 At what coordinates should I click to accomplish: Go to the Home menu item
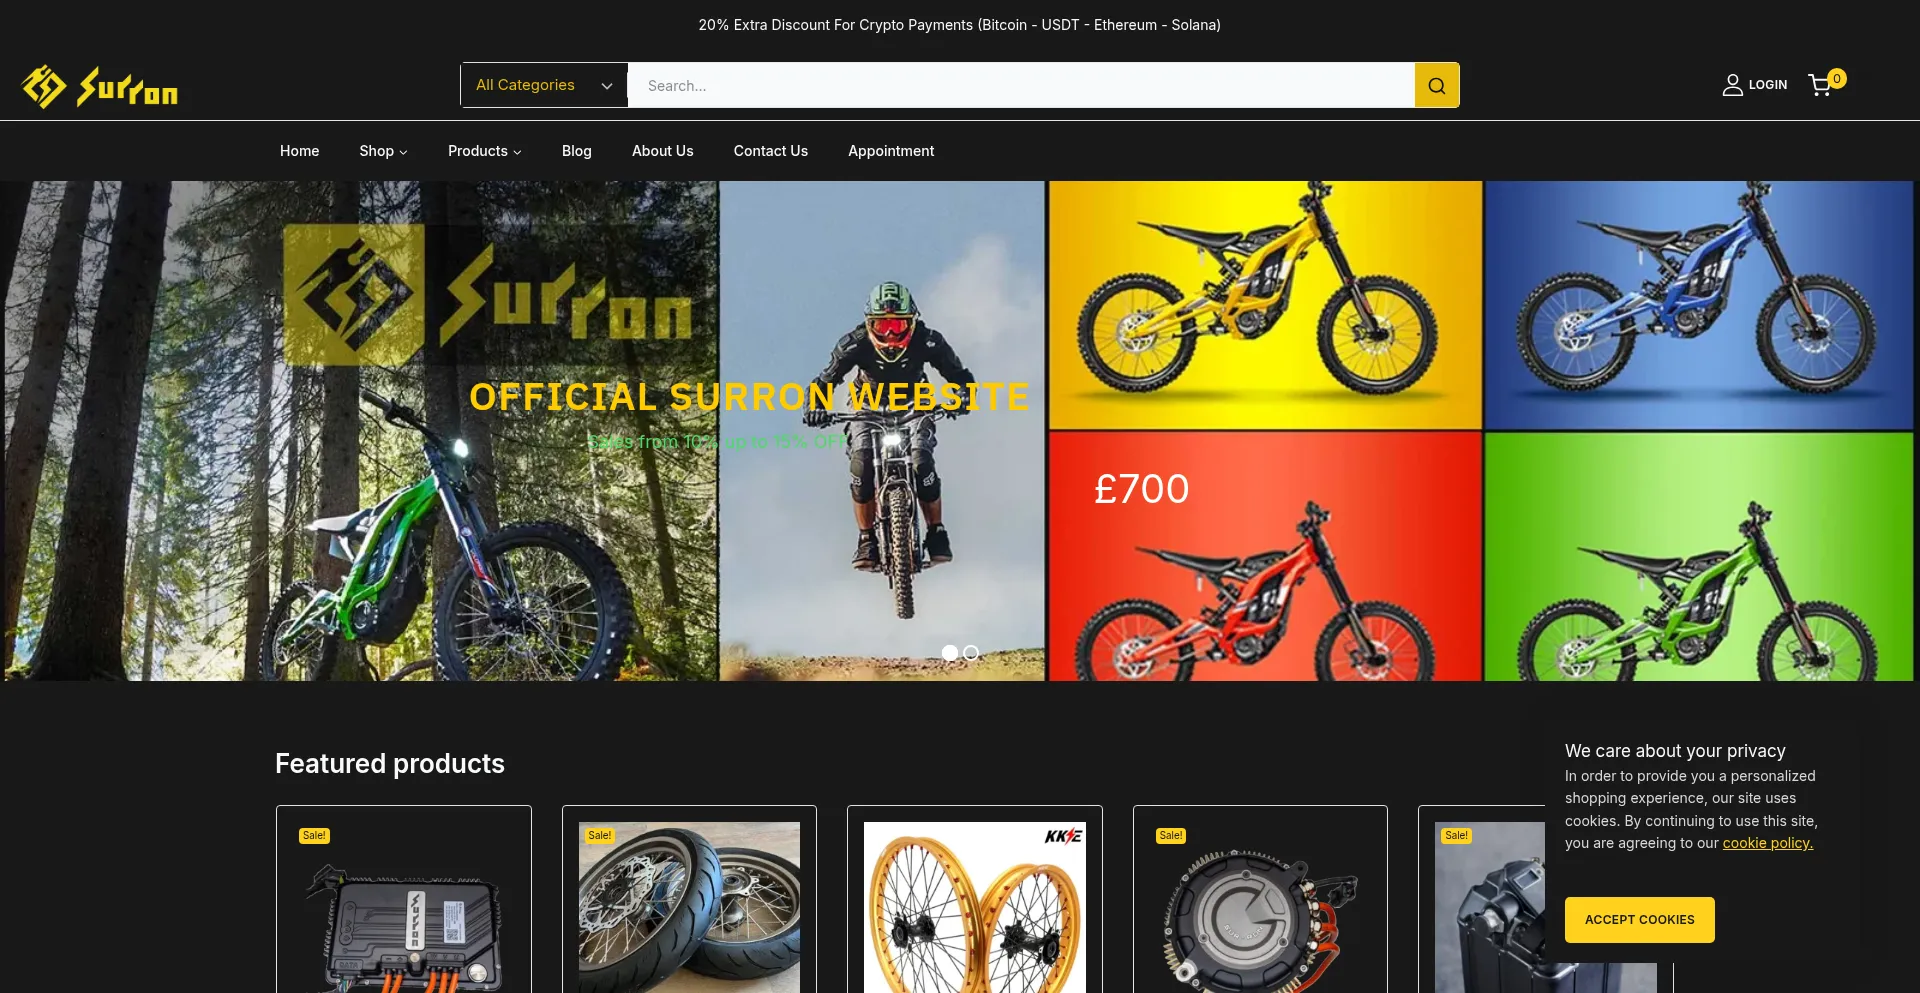click(x=300, y=151)
